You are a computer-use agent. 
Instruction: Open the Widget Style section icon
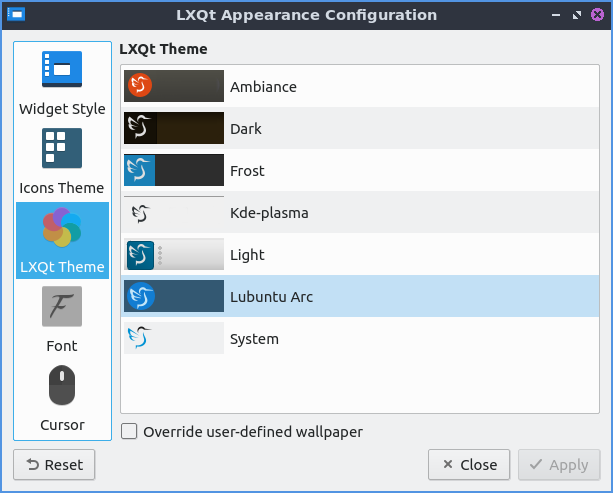(62, 70)
